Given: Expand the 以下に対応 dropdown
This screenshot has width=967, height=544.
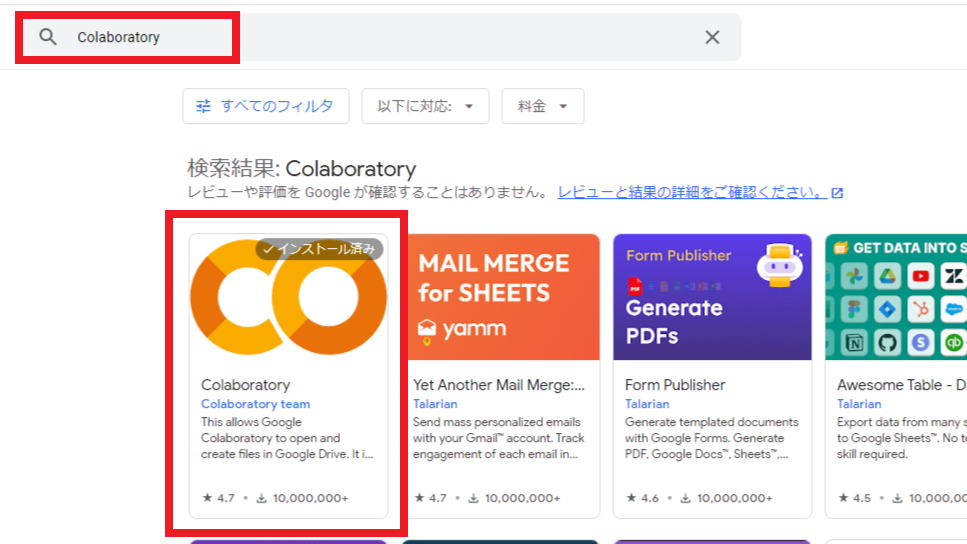Looking at the screenshot, I should point(425,106).
